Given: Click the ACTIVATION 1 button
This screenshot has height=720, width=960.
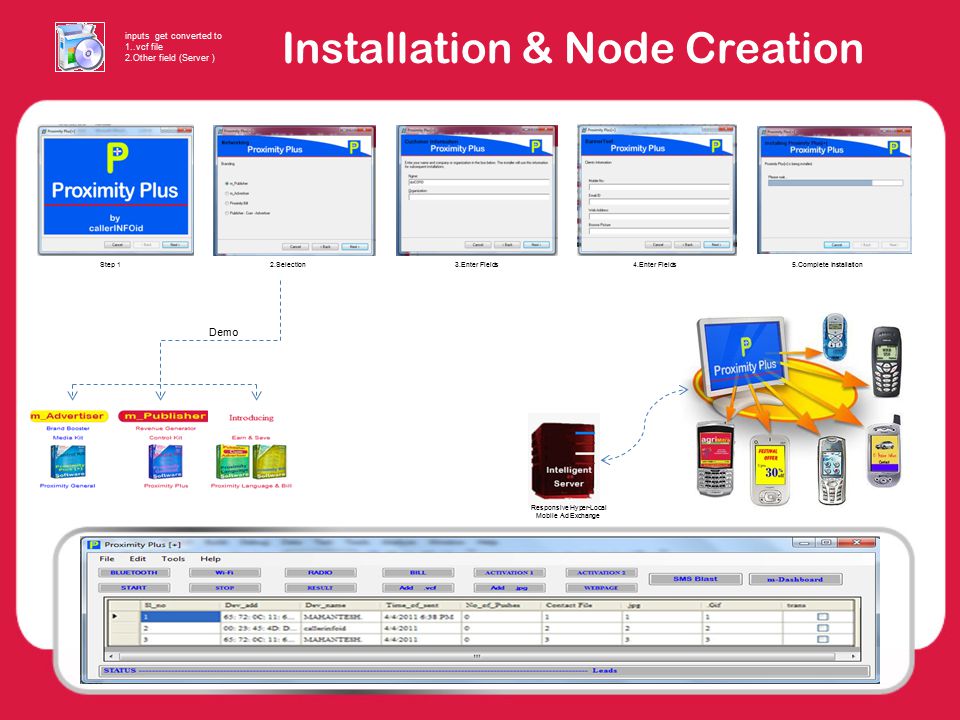Looking at the screenshot, I should point(509,572).
